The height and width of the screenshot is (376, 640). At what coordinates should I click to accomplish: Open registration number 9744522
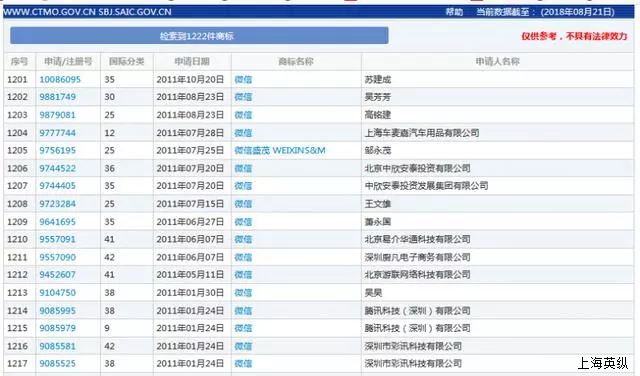(x=58, y=169)
